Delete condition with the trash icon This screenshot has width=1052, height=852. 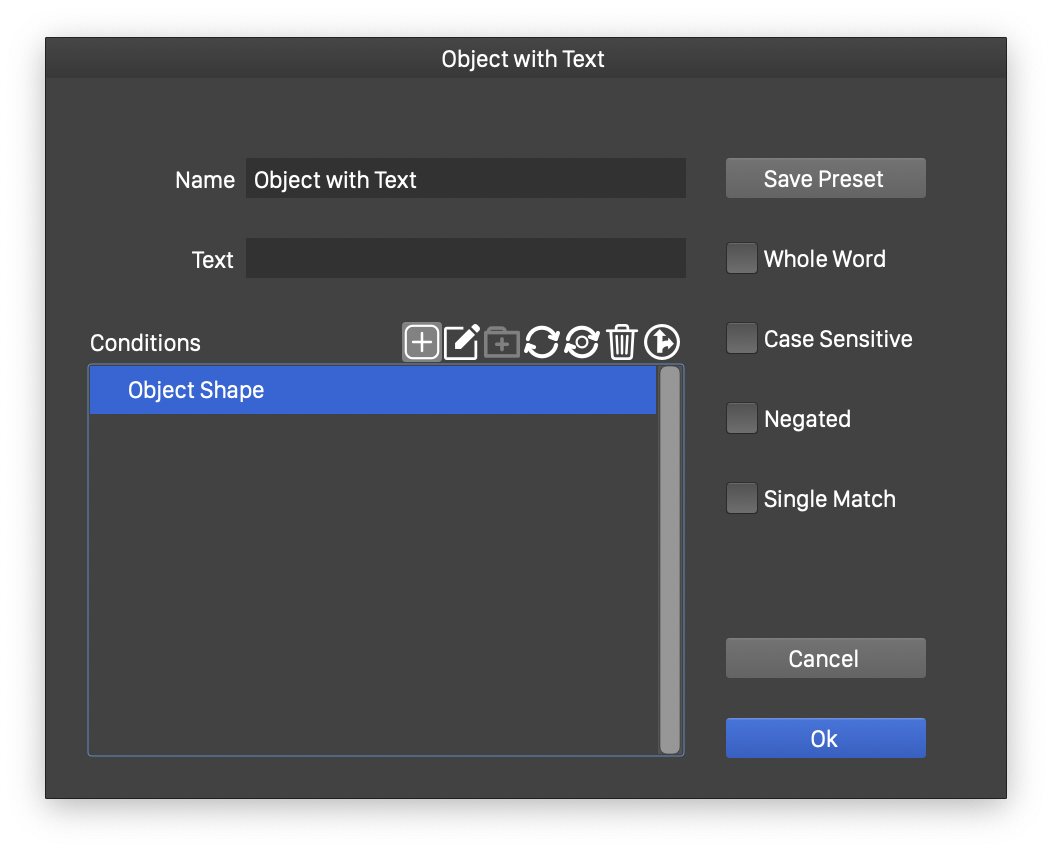[x=622, y=342]
